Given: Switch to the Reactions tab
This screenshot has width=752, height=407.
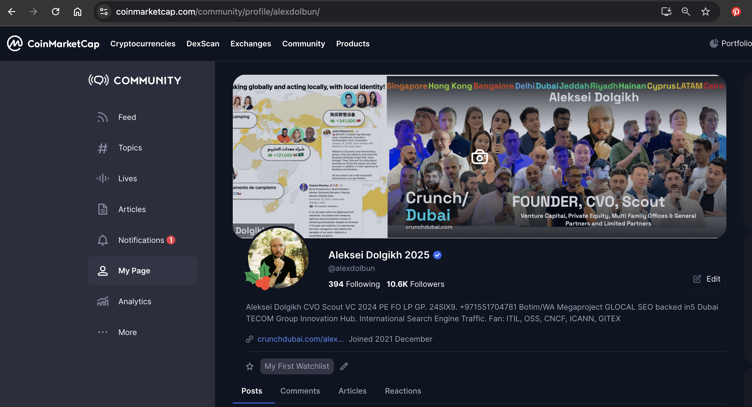Looking at the screenshot, I should click(403, 391).
